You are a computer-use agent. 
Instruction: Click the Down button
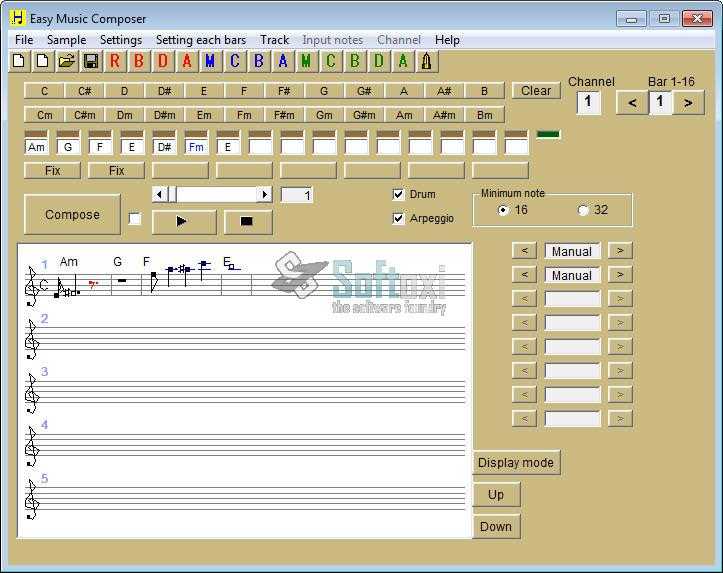496,527
